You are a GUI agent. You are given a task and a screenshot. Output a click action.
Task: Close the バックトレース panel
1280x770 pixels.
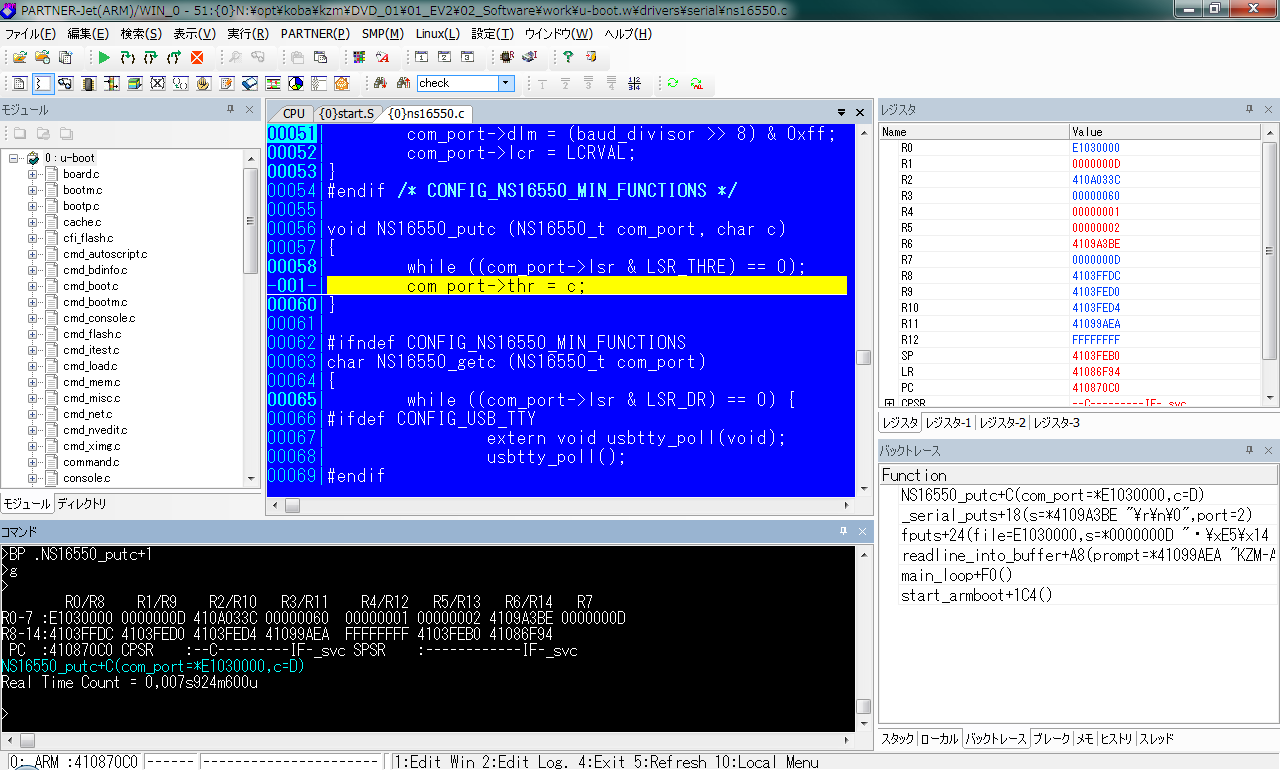(x=1269, y=452)
